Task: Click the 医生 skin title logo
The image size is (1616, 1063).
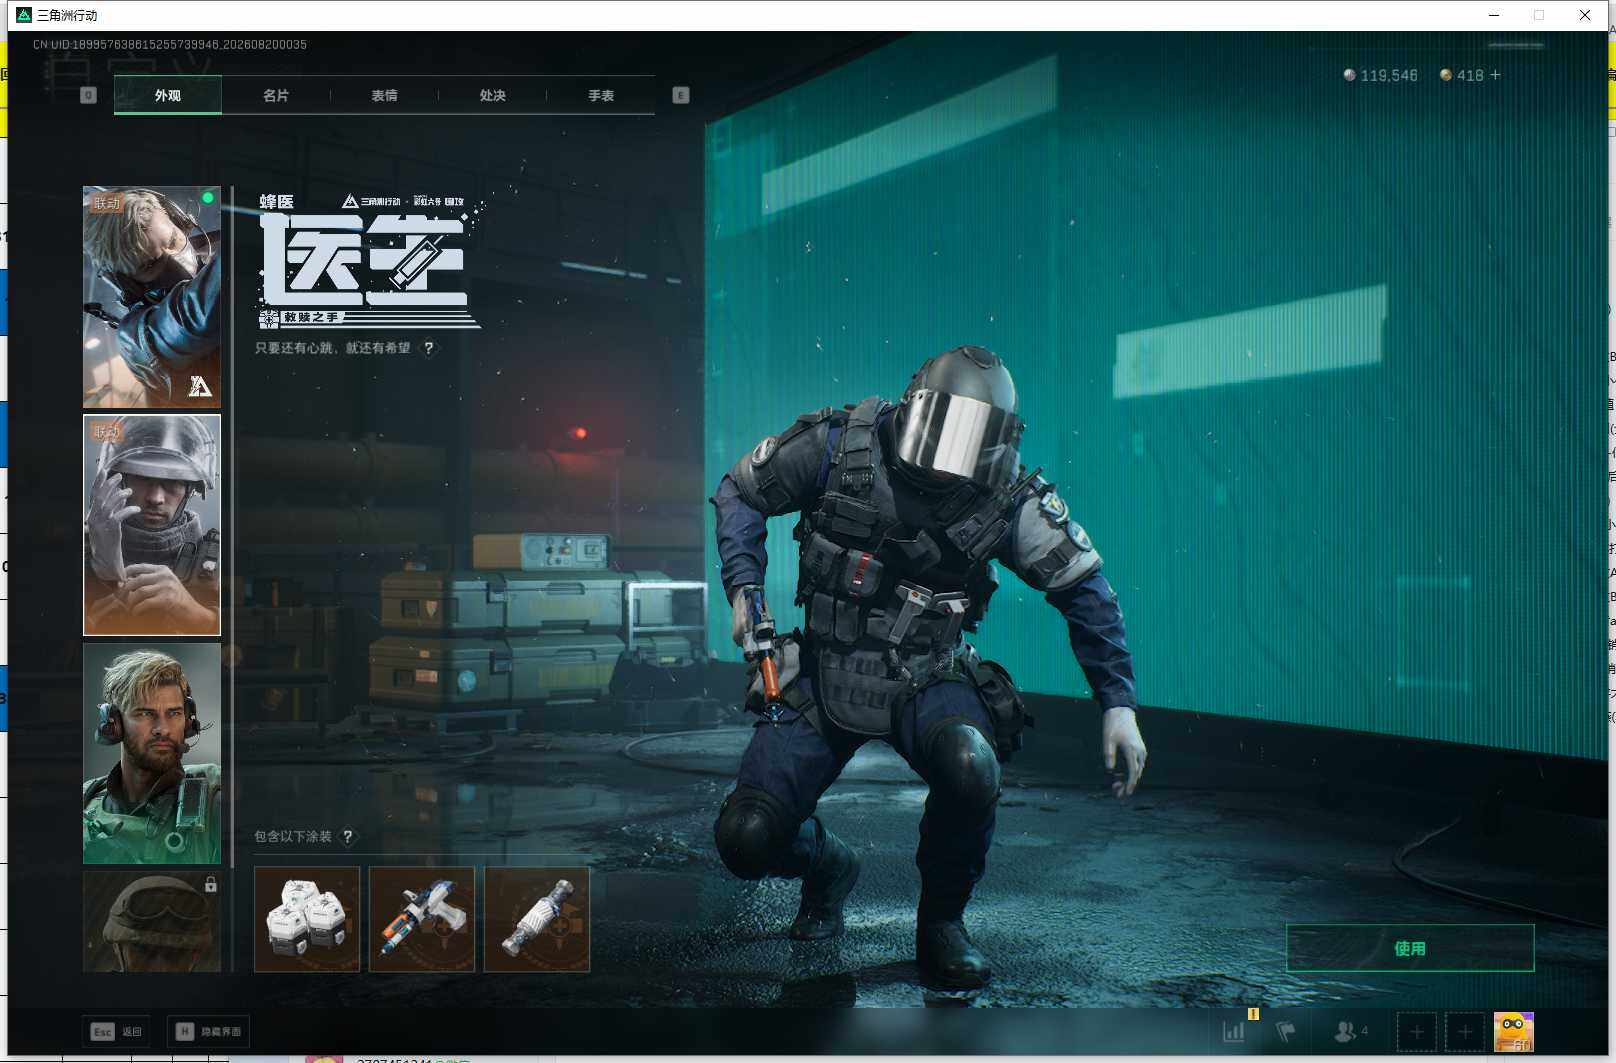Action: click(x=366, y=262)
